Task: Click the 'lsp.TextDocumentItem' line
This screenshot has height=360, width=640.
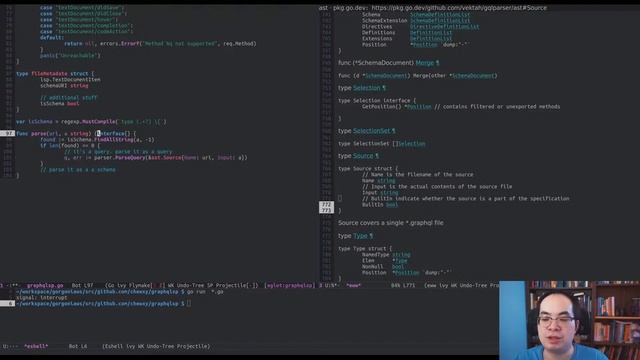Action: tap(70, 80)
